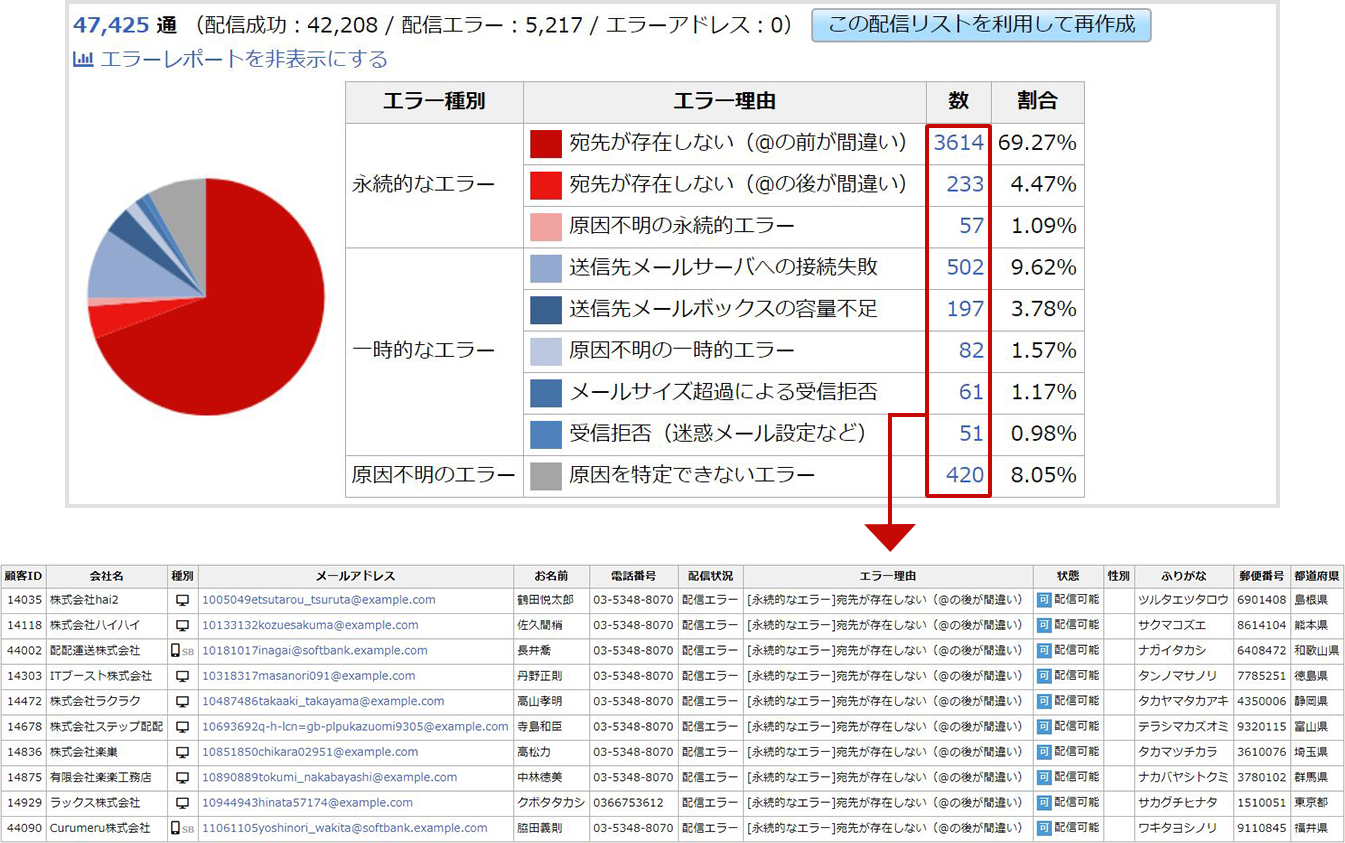Click the navy swatch for 送信先メールボックスの容量不足
The width and height of the screenshot is (1345, 843).
(x=546, y=310)
